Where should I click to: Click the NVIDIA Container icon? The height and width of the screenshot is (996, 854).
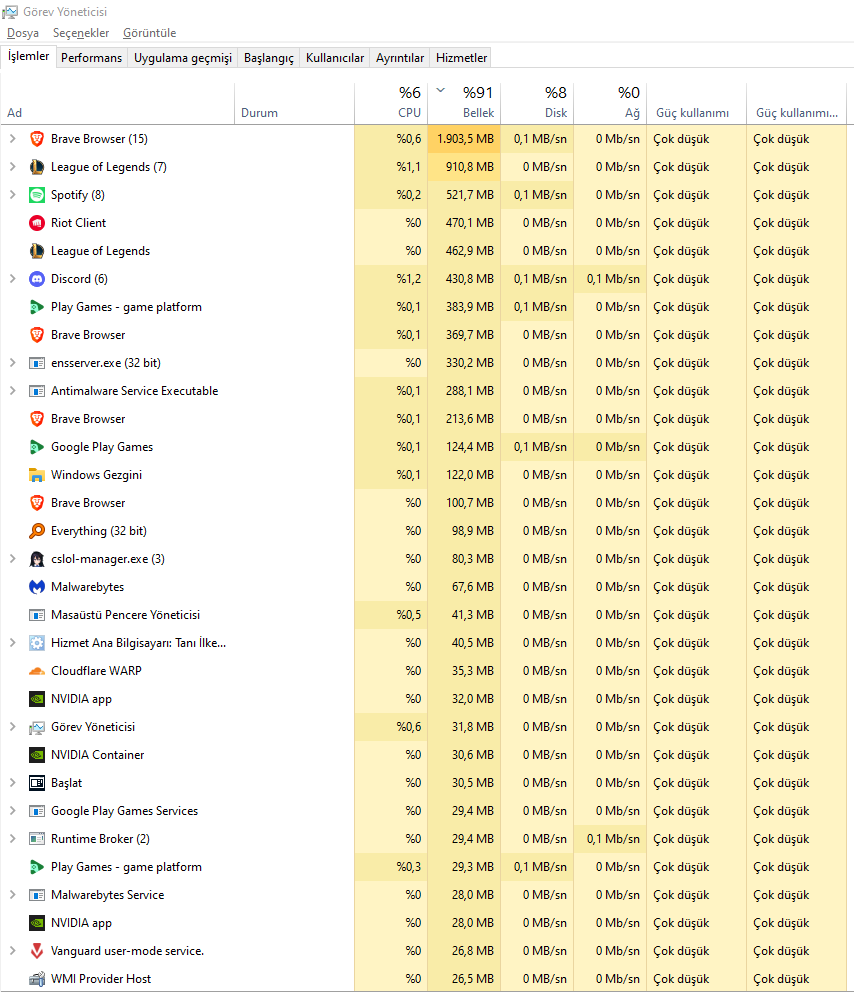point(37,755)
